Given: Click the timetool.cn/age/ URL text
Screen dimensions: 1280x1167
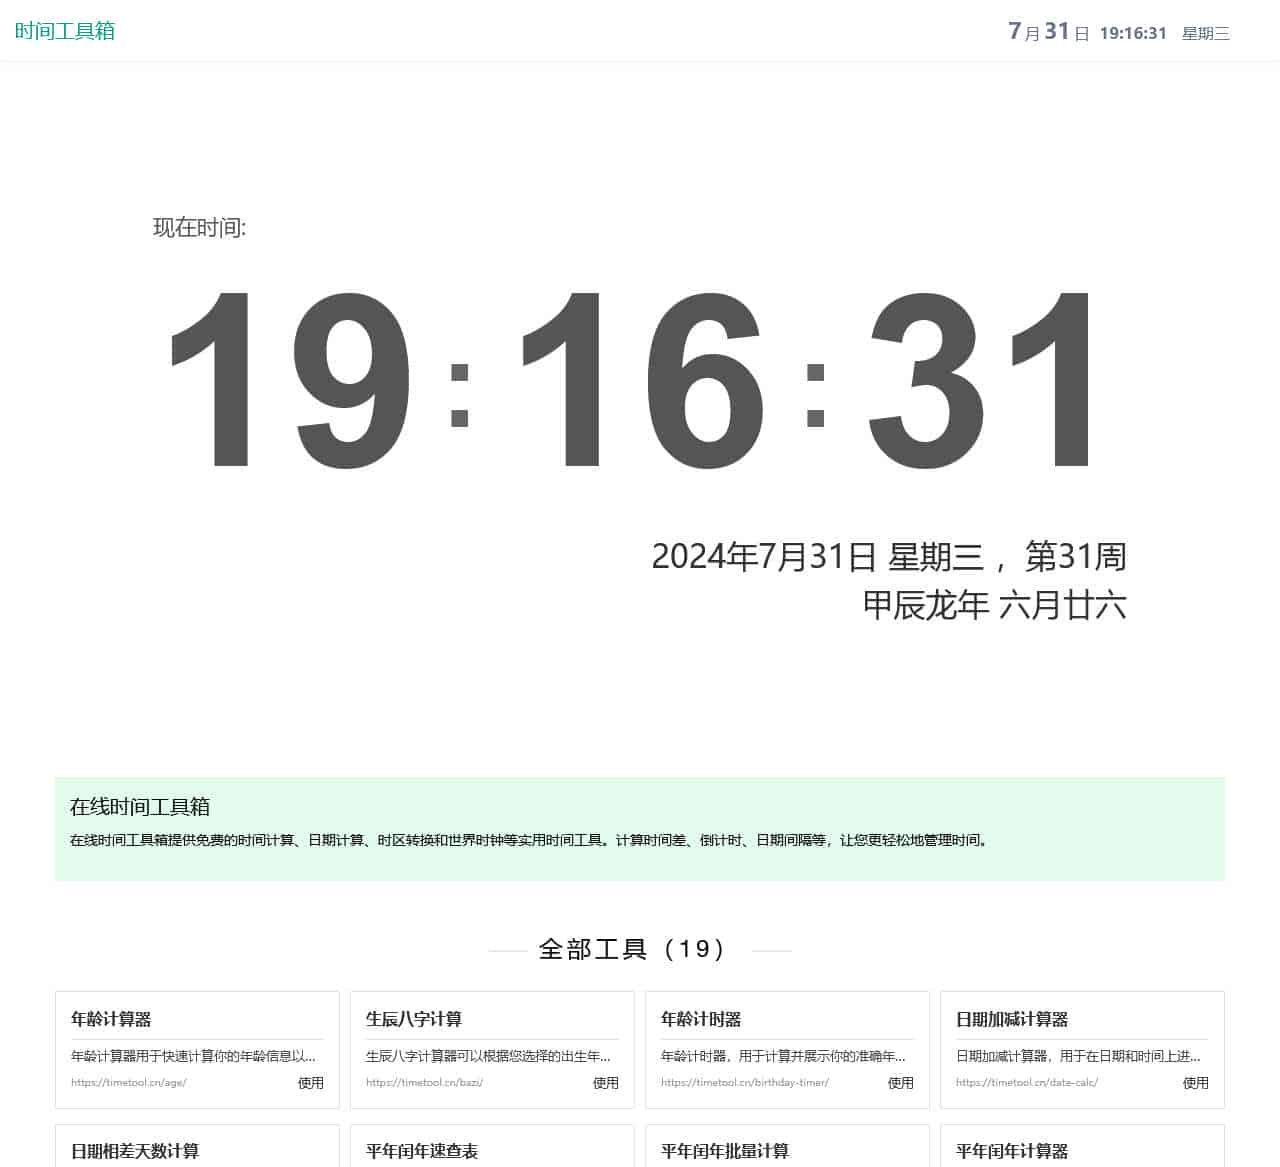Looking at the screenshot, I should point(129,1082).
